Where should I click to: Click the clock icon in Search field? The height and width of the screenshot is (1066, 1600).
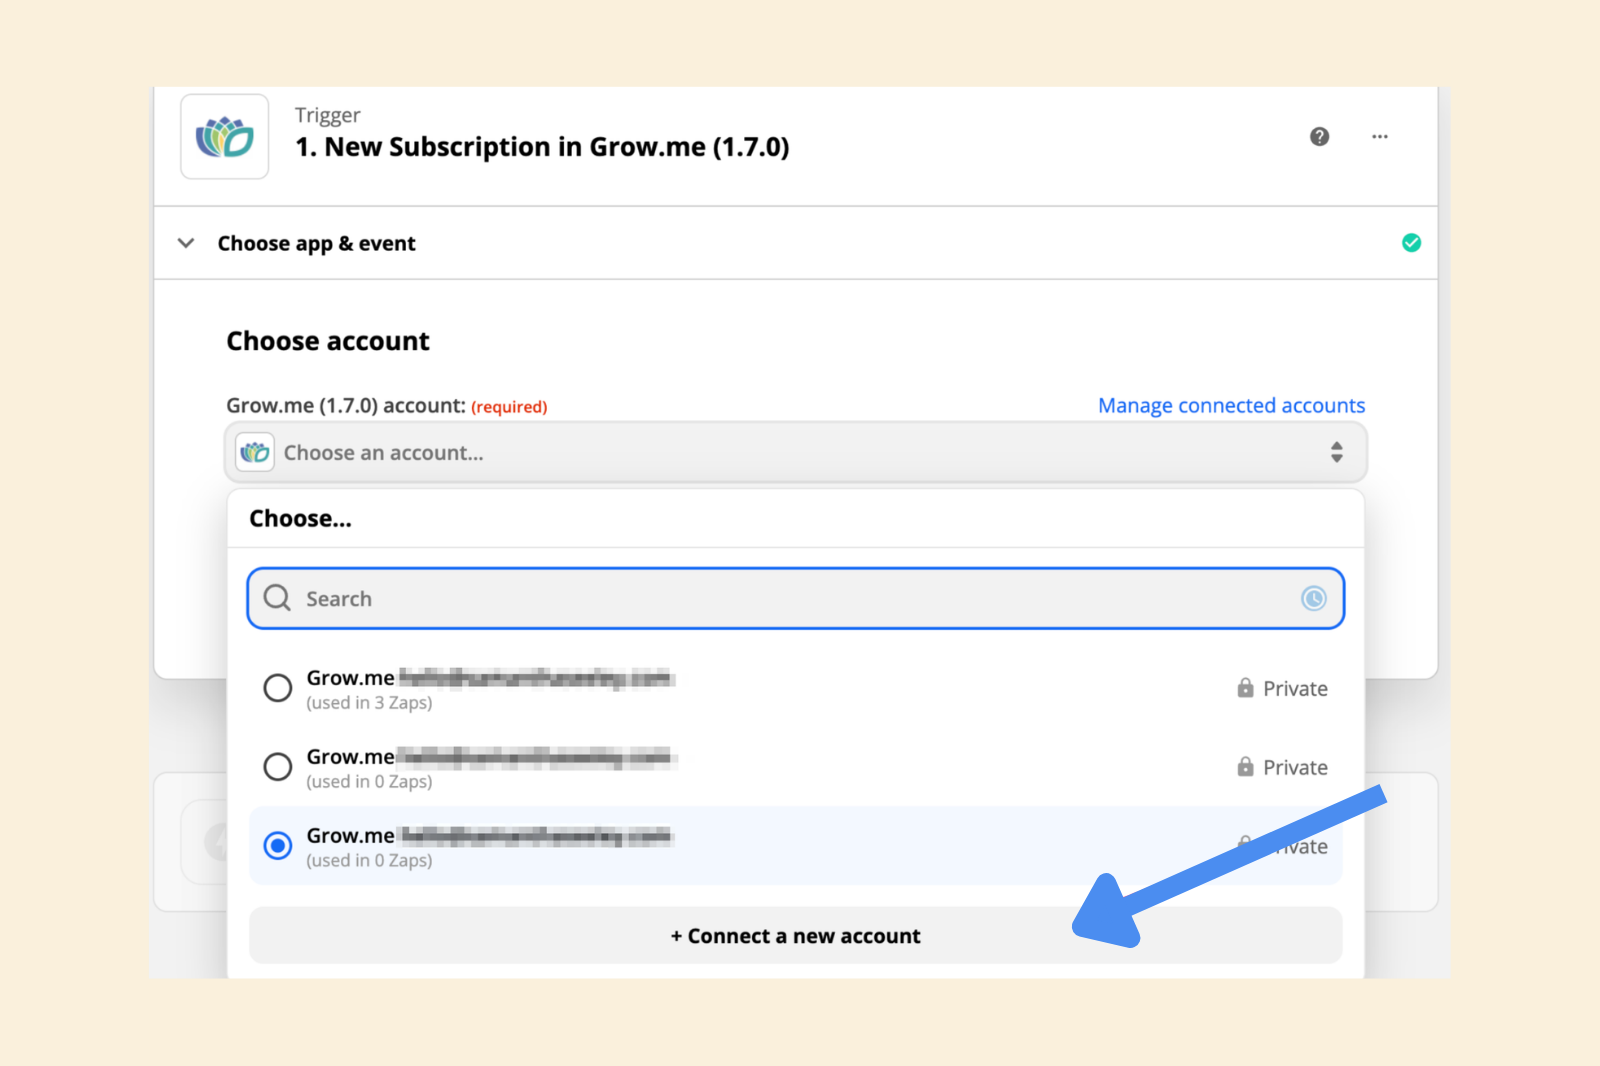(x=1313, y=599)
